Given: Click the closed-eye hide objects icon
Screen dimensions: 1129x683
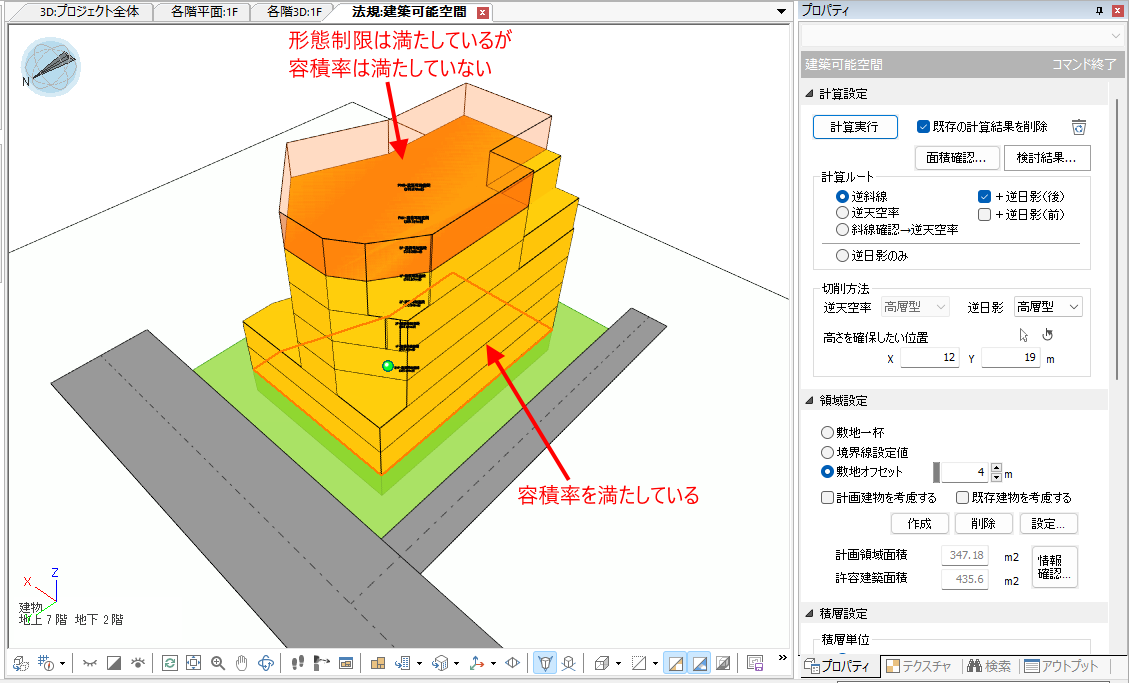Looking at the screenshot, I should coord(90,662).
